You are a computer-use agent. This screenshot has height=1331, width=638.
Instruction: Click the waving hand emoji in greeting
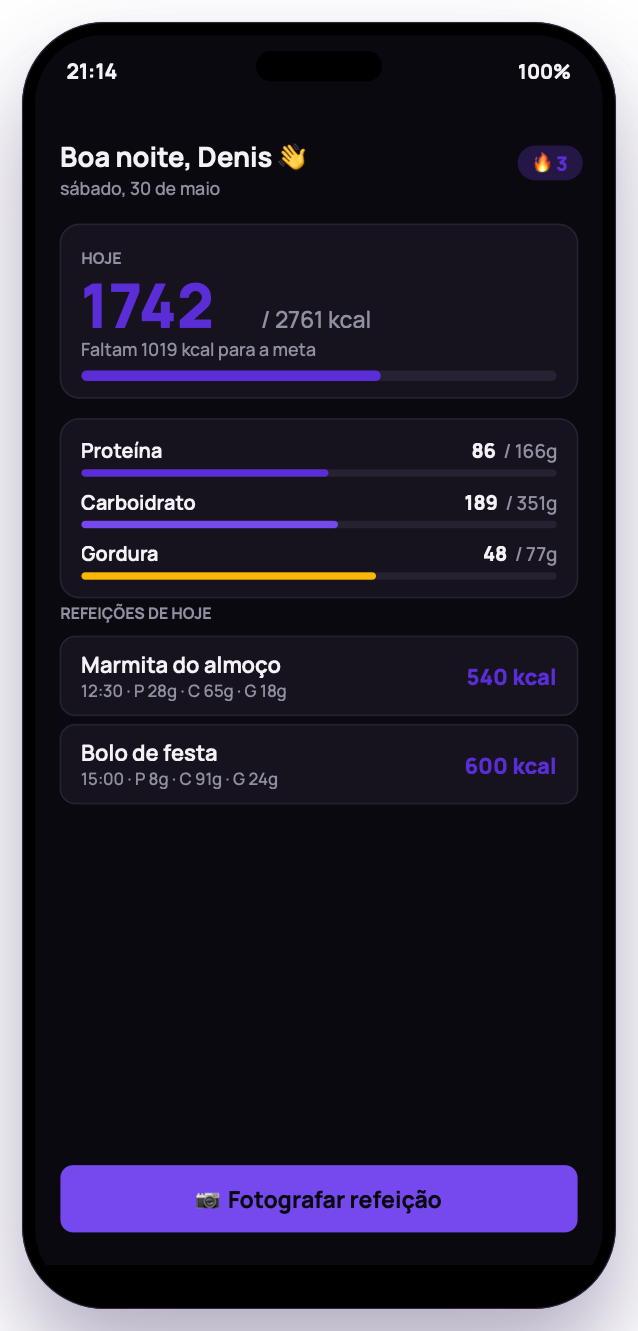[292, 158]
